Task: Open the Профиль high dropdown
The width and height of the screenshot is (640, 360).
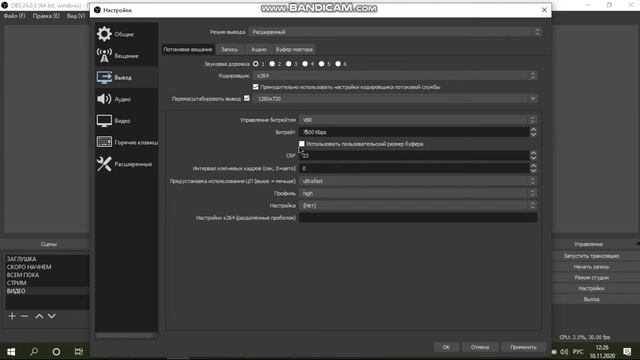Action: point(418,193)
